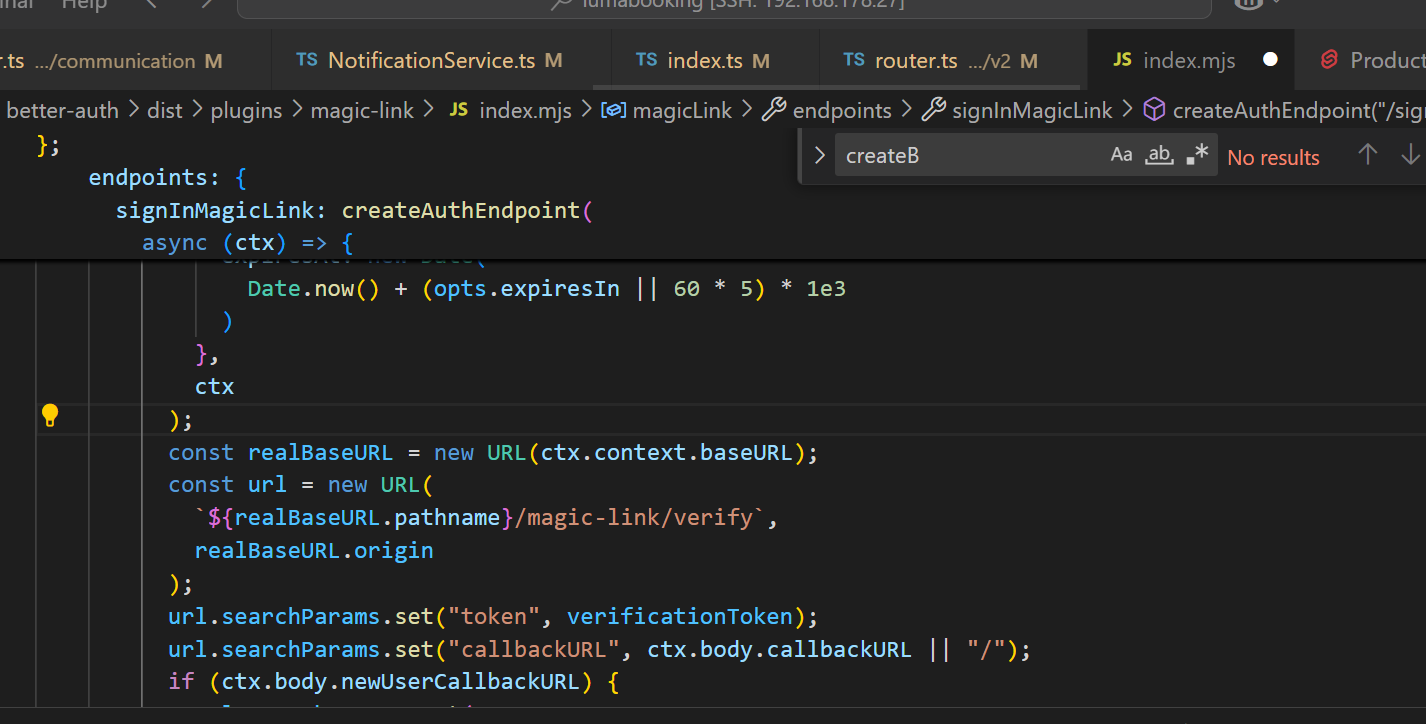Click the unsaved dot on index.mjs tab
This screenshot has height=724, width=1426.
[x=1270, y=60]
